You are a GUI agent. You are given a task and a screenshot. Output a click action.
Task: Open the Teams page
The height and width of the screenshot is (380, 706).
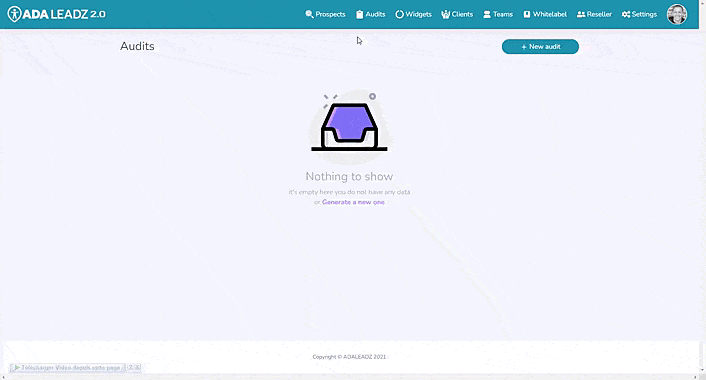[498, 14]
